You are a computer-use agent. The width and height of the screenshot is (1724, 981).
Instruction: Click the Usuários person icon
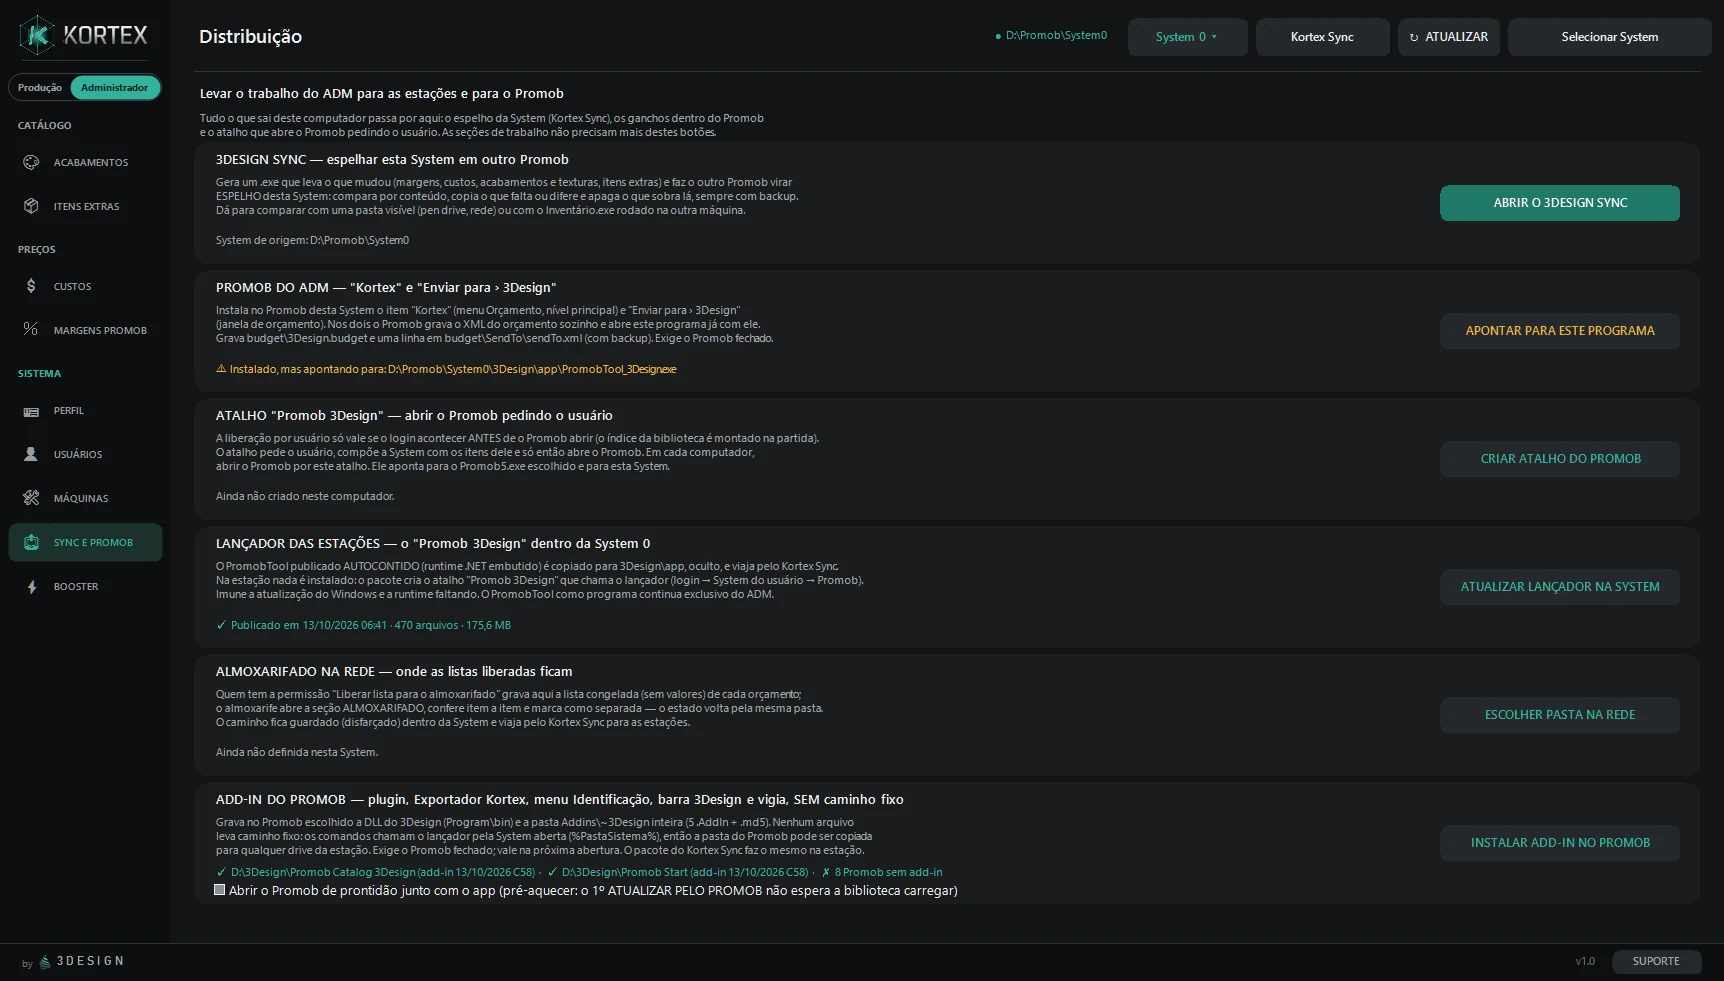tap(31, 454)
